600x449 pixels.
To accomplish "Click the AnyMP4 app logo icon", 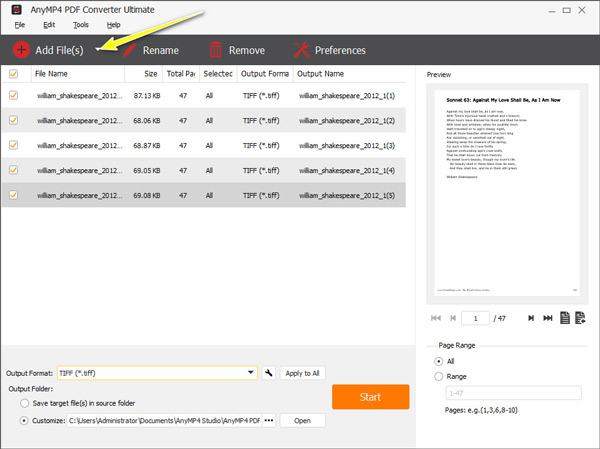I will [16, 10].
